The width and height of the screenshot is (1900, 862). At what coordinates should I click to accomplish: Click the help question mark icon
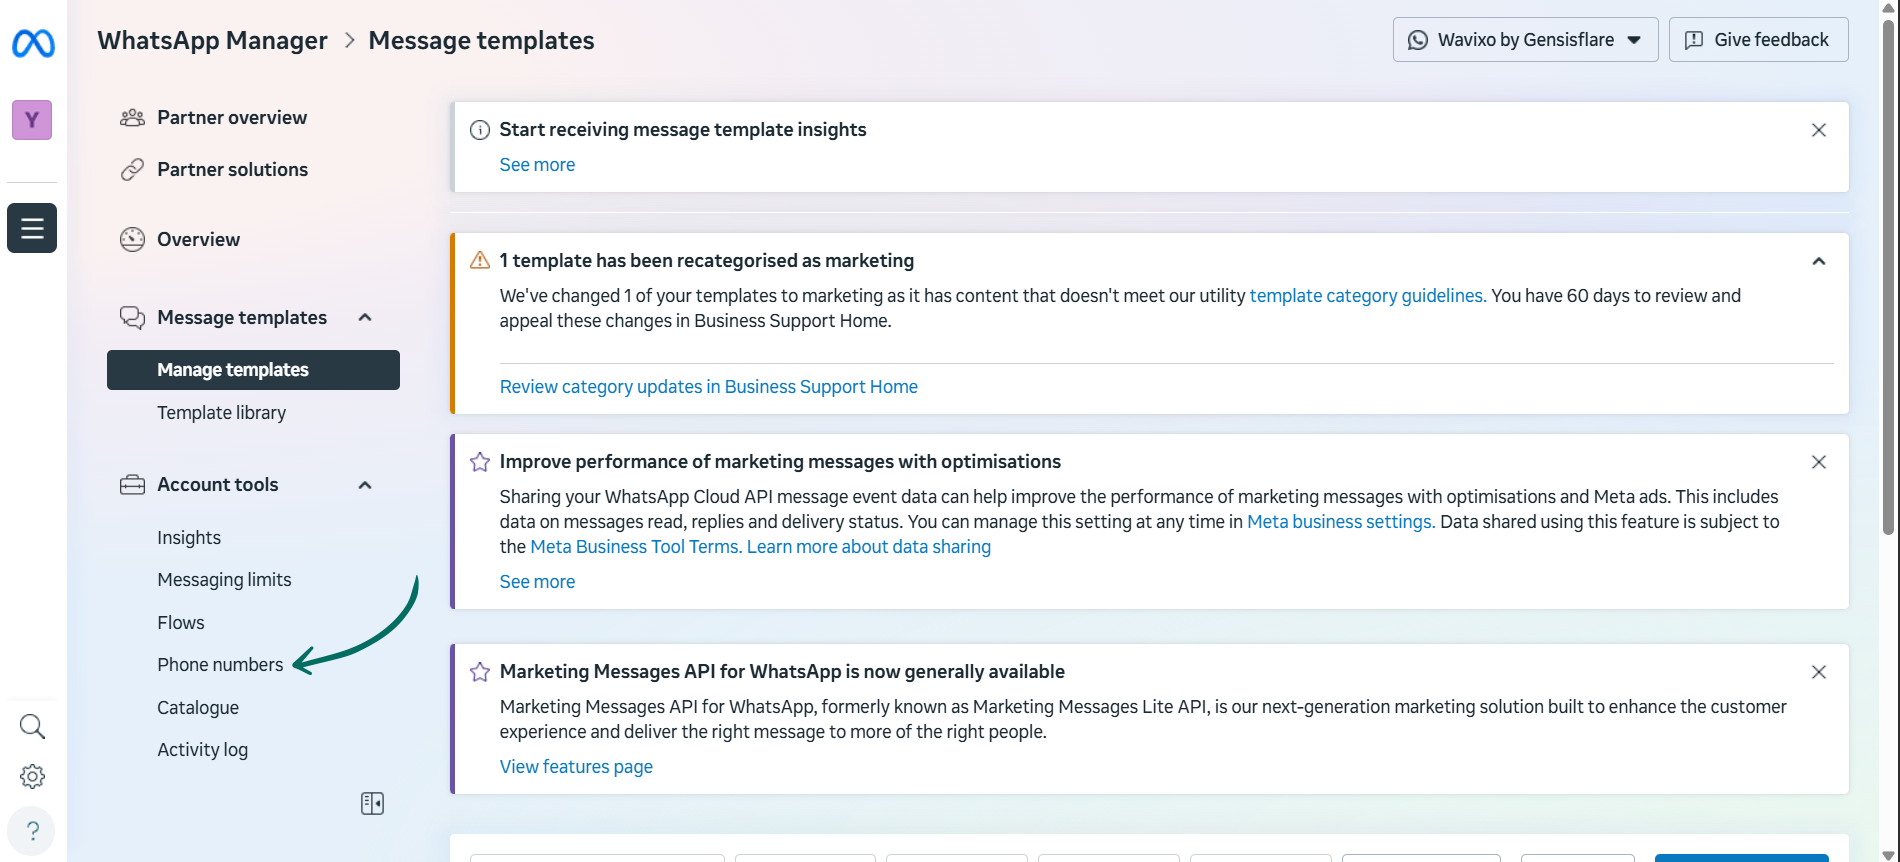pos(32,831)
